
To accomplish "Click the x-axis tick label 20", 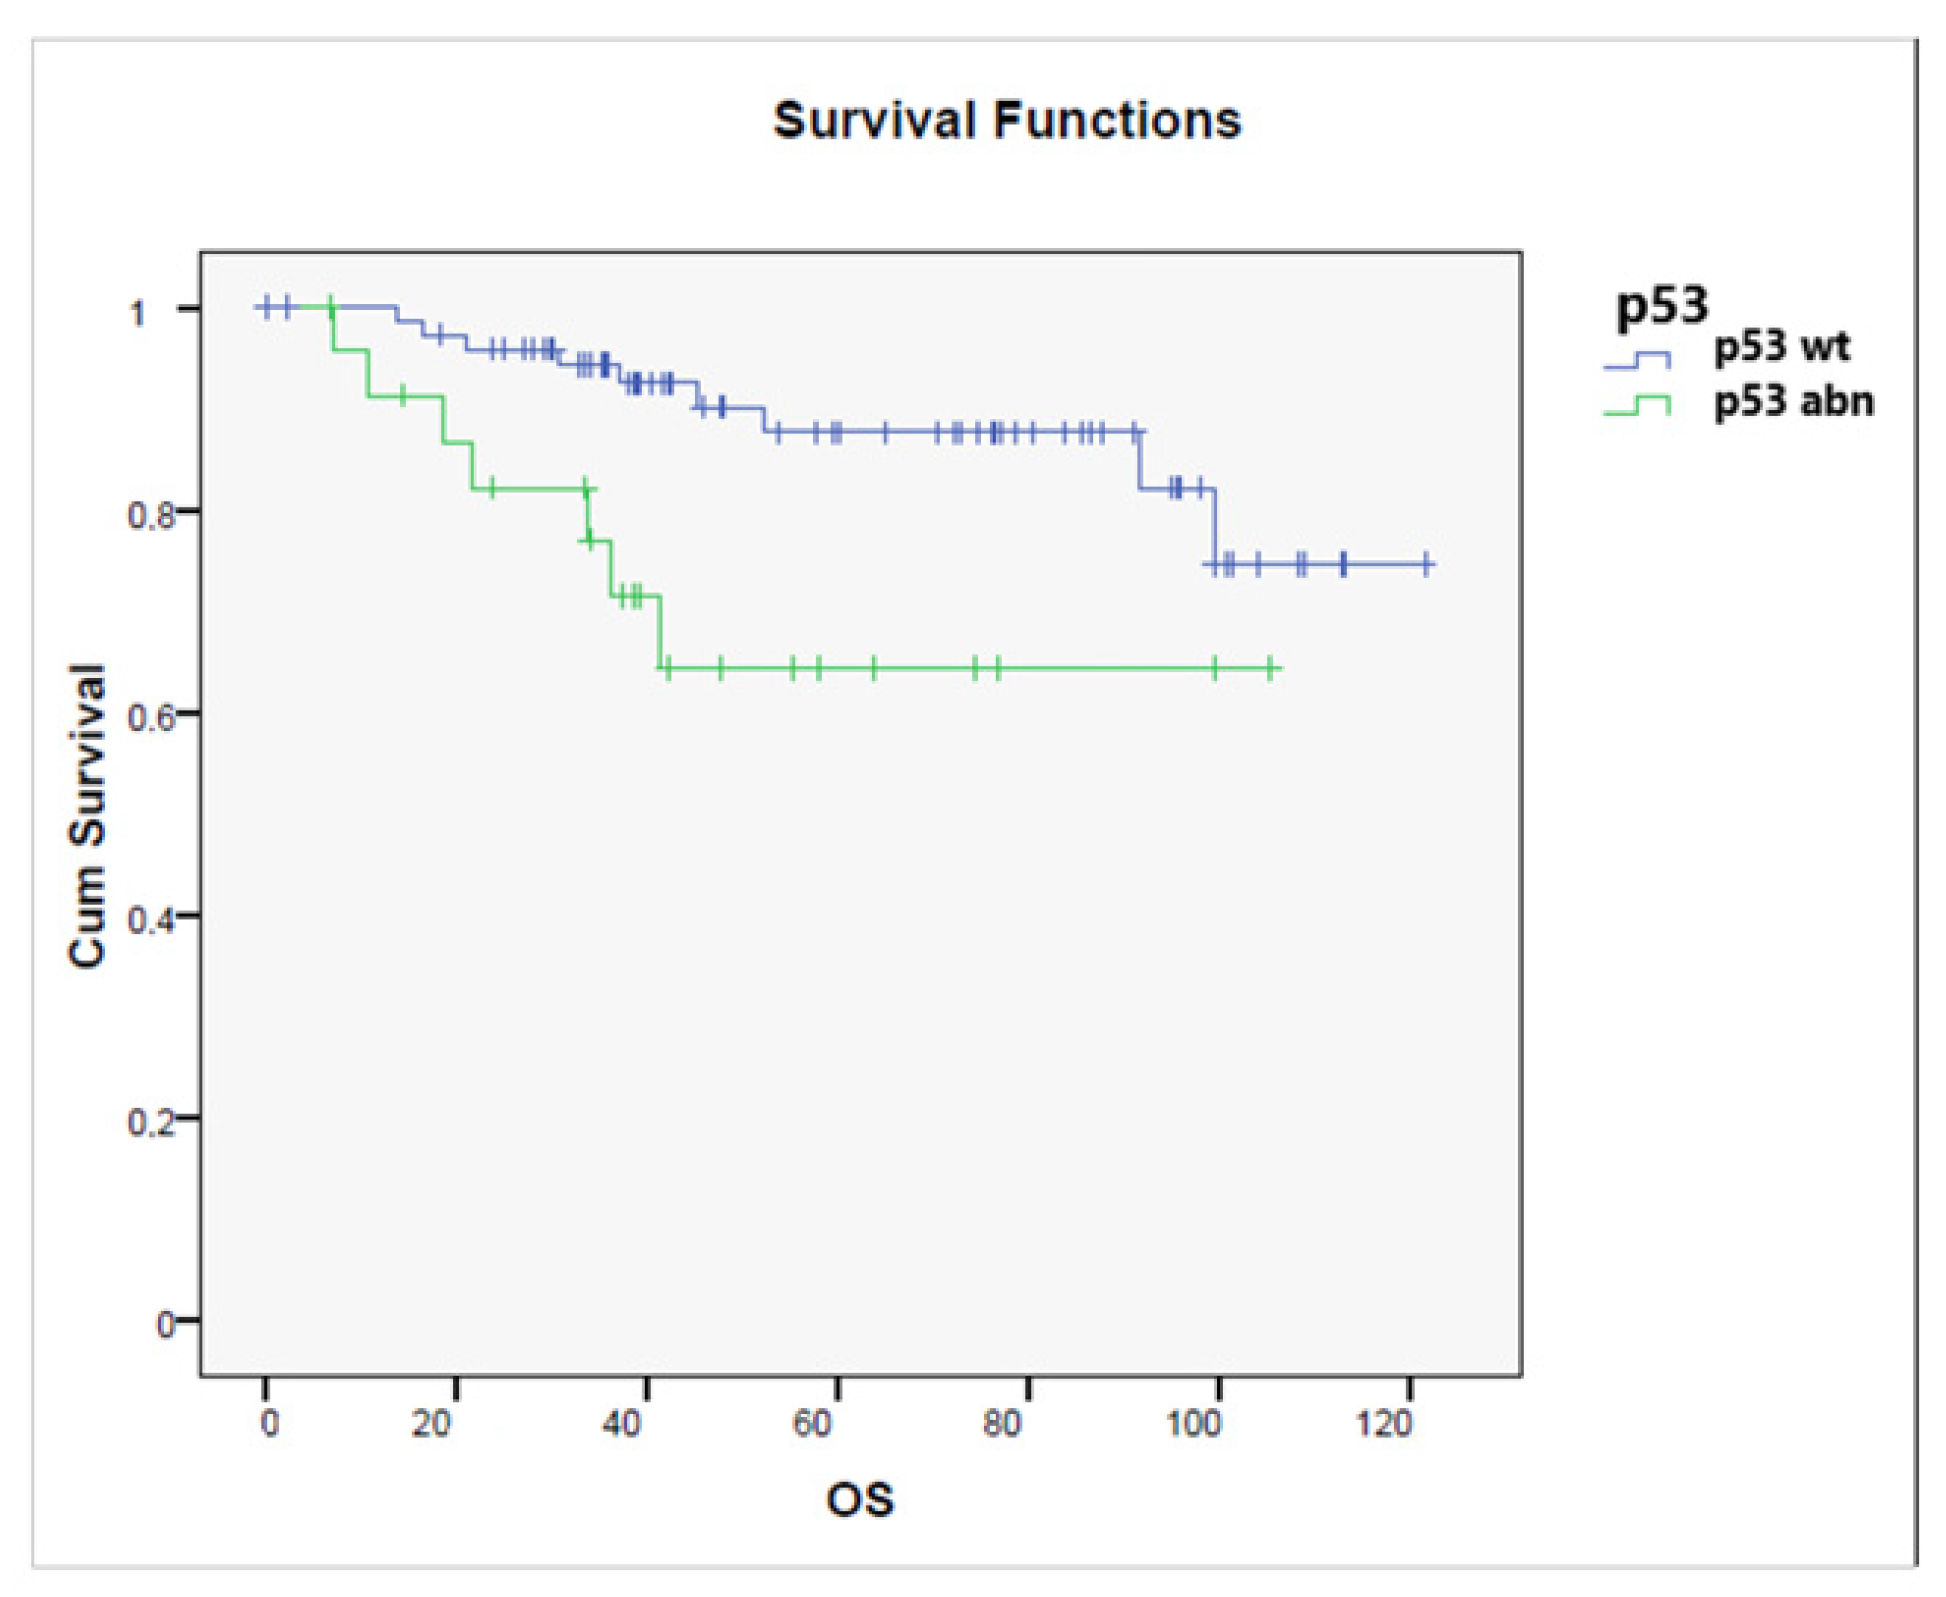I will (431, 1423).
